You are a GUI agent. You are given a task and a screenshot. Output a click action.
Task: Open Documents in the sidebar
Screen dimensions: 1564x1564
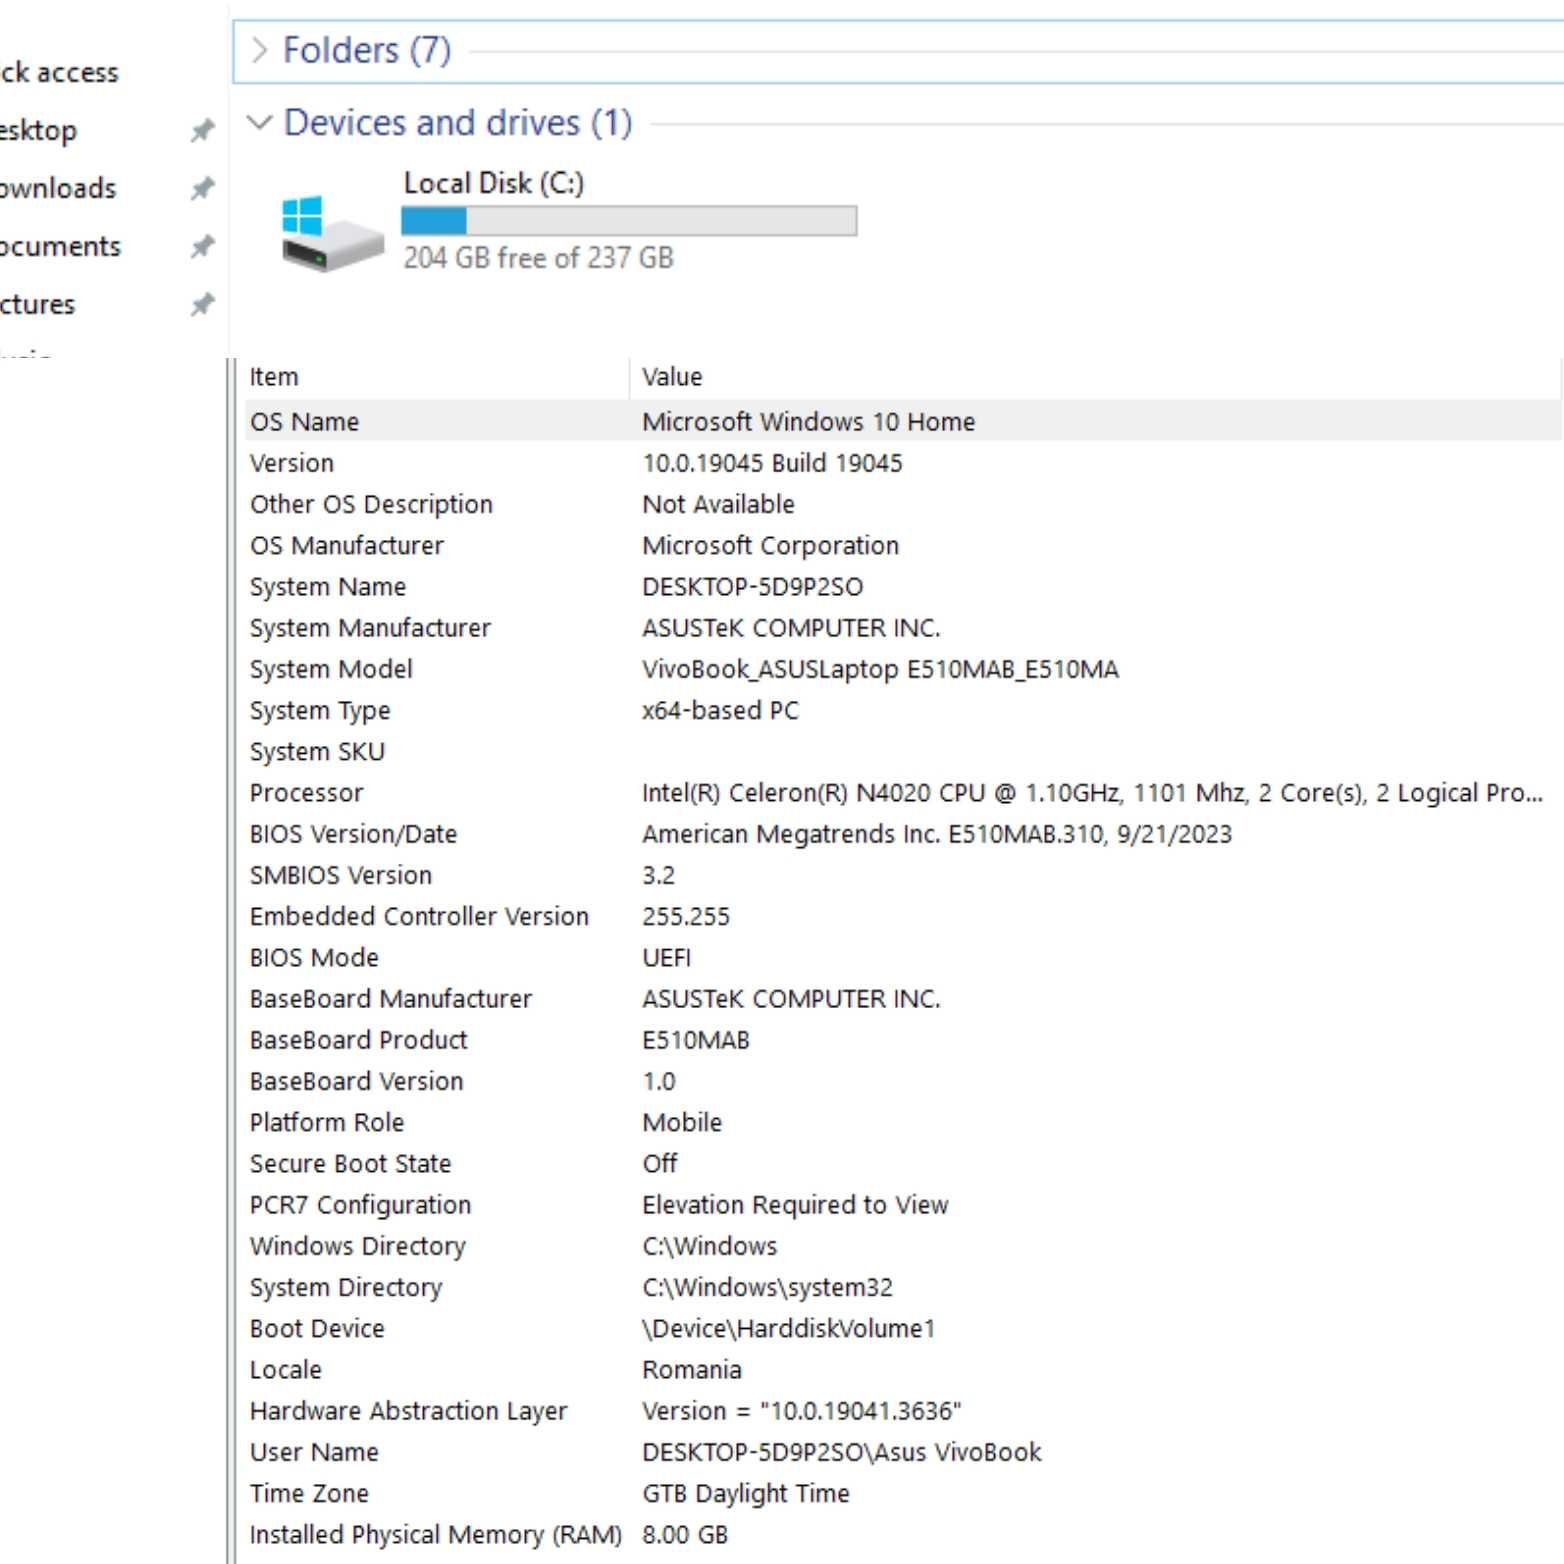click(x=60, y=246)
